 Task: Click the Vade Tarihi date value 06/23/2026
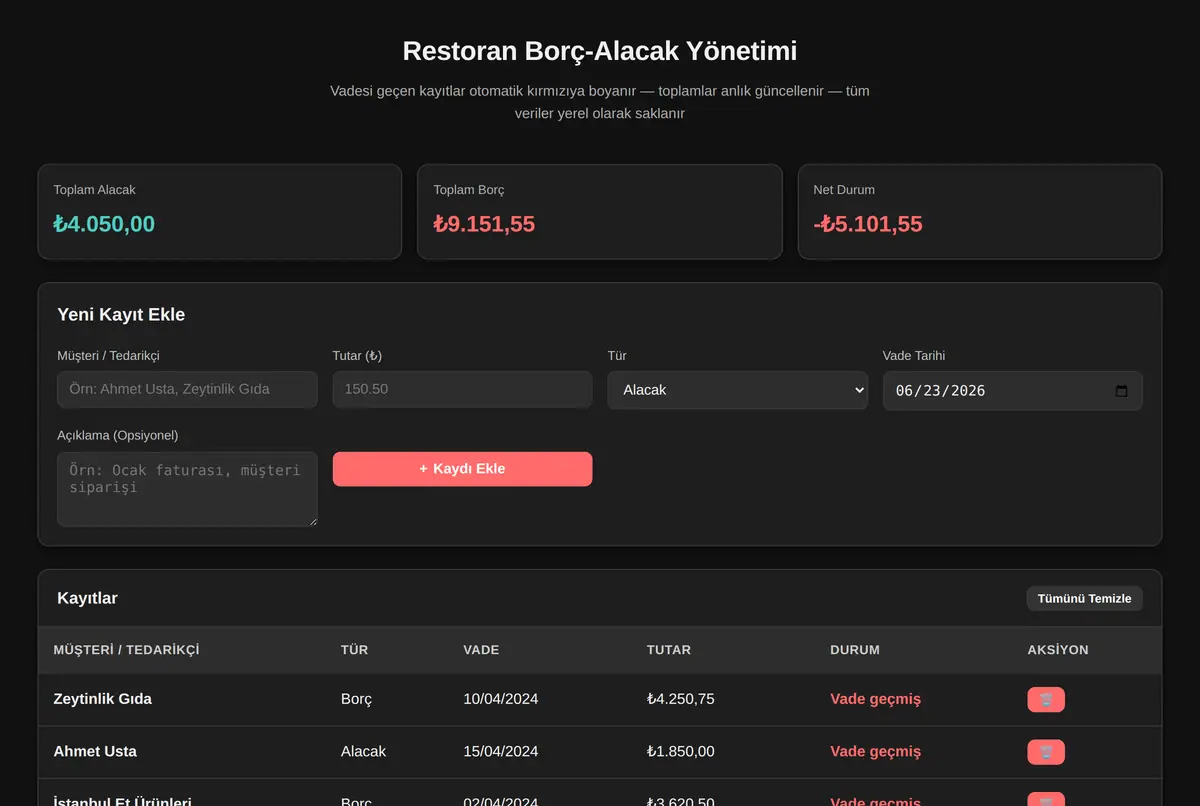(940, 390)
